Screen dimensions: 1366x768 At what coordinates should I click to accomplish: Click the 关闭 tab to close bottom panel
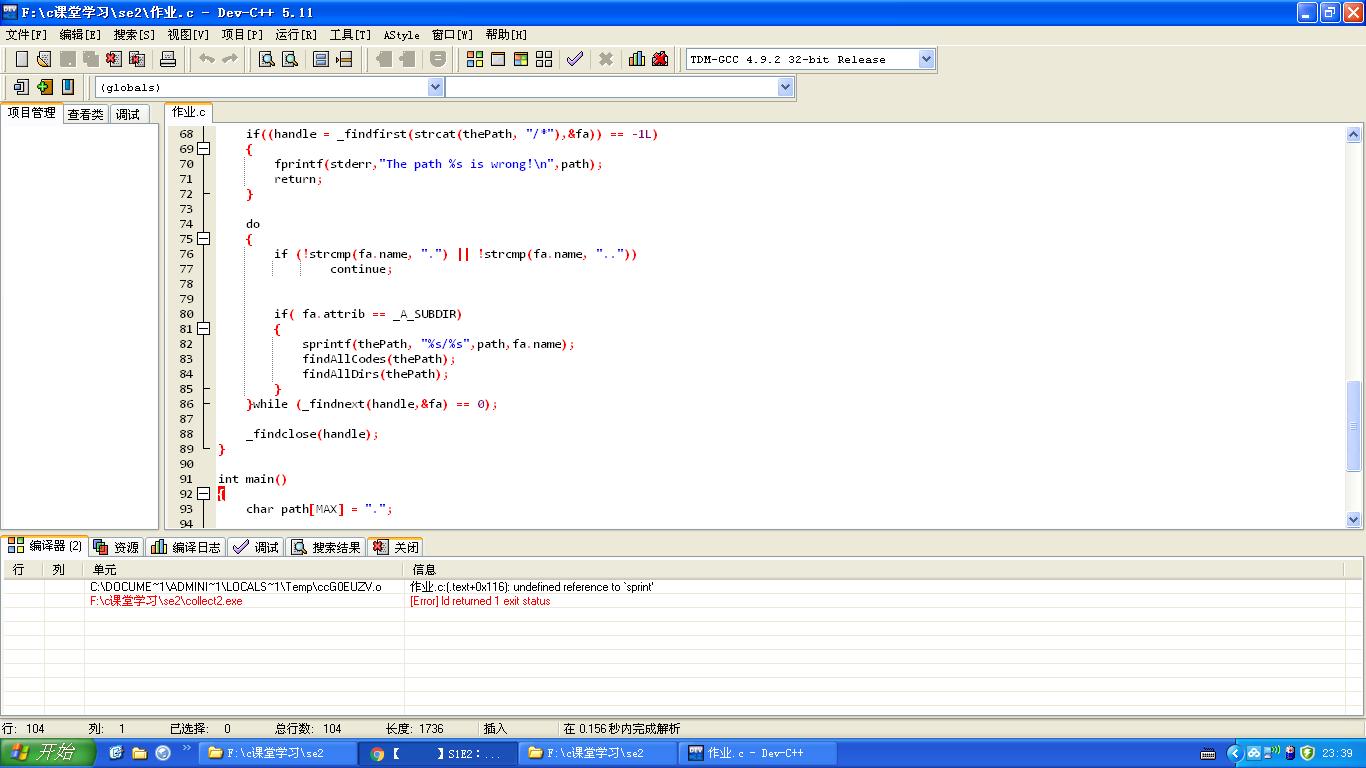[x=396, y=547]
